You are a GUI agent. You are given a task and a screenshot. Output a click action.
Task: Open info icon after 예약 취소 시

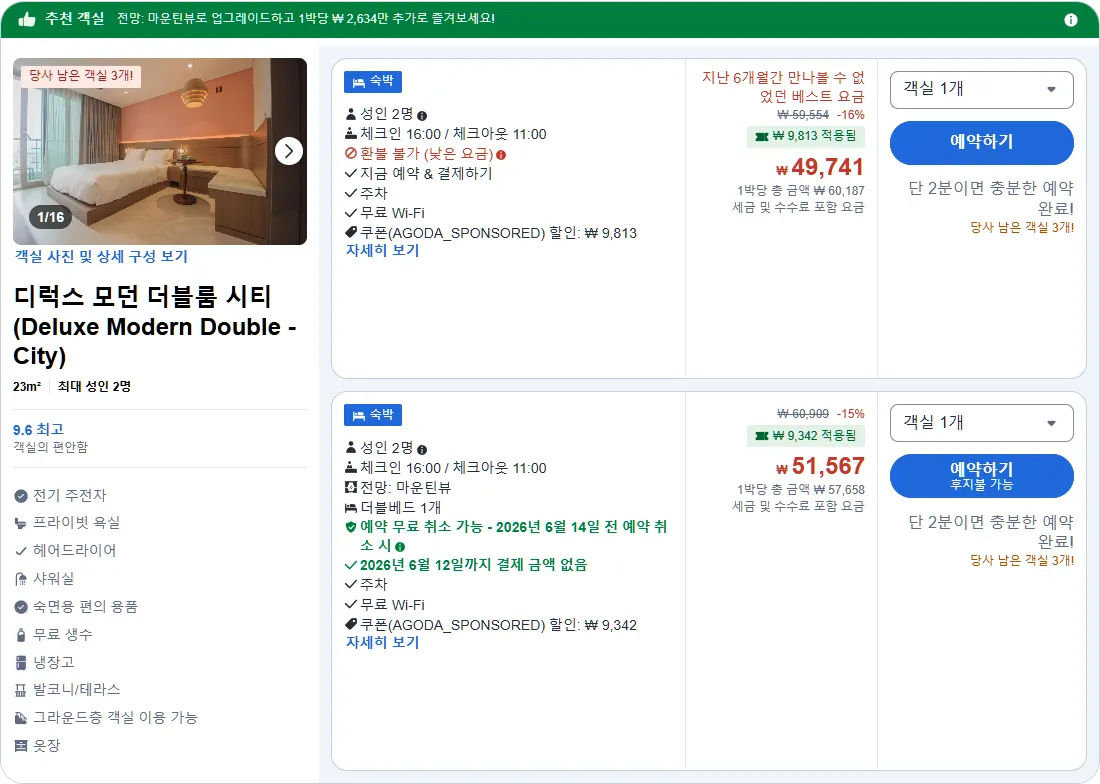point(400,547)
